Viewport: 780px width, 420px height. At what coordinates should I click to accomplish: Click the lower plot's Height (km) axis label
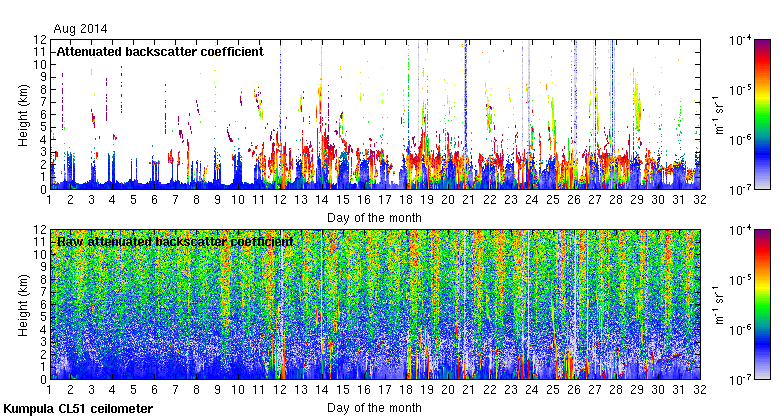22,305
